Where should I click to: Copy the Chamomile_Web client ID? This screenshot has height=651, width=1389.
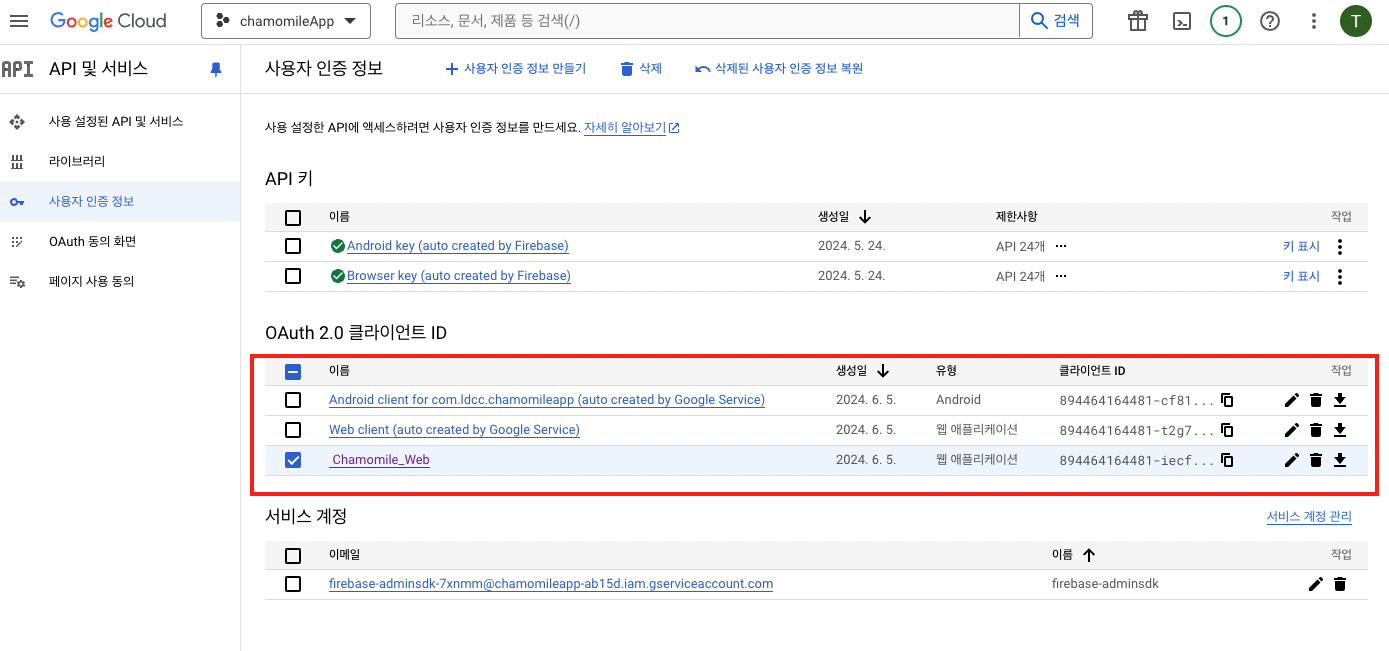[1227, 461]
